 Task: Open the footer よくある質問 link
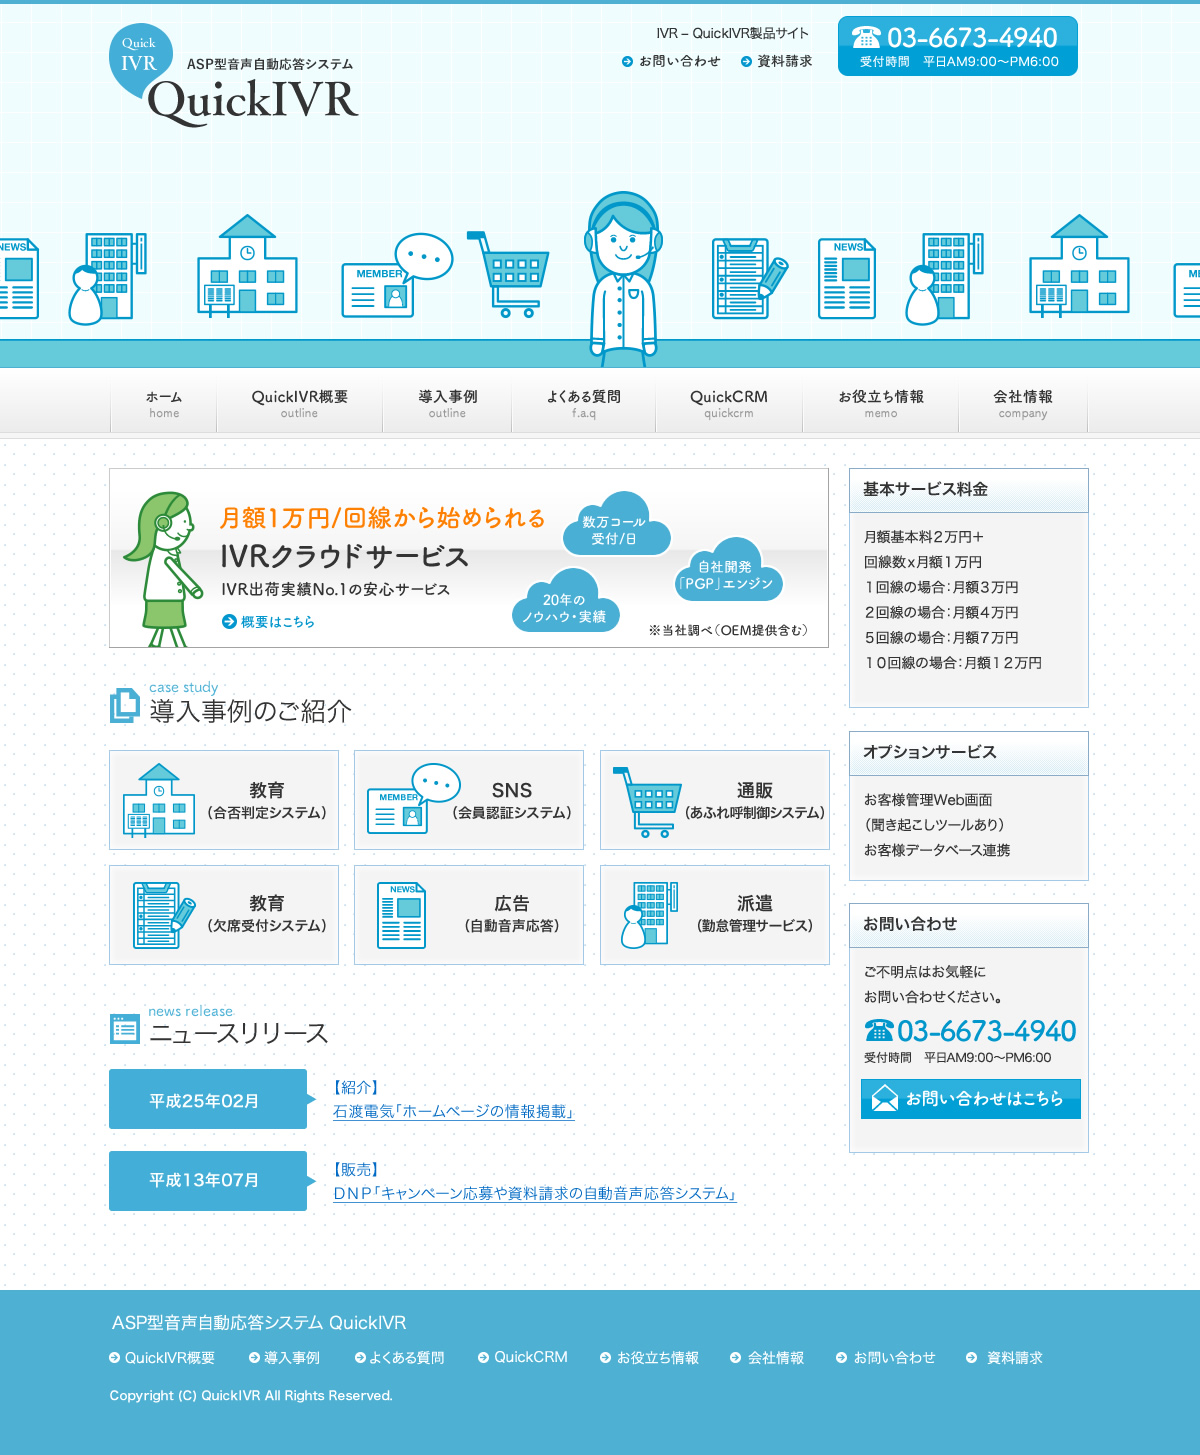click(407, 1358)
